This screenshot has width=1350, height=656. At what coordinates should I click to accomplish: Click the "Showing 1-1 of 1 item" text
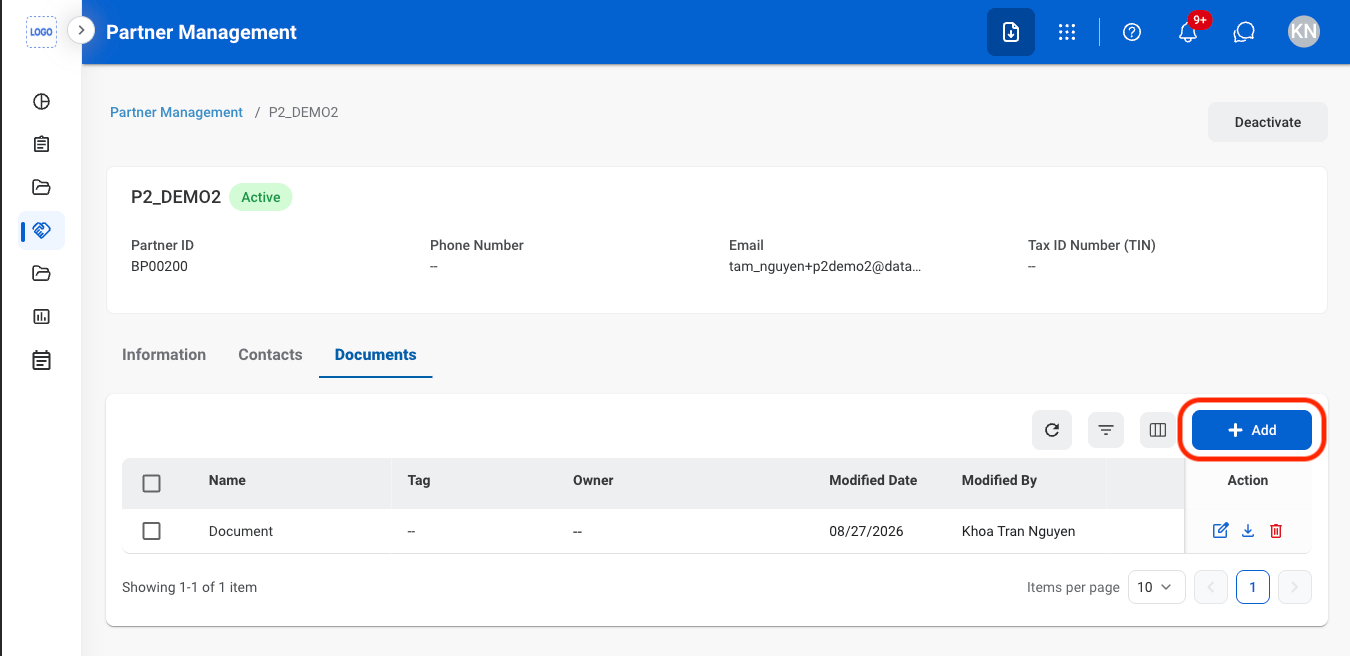click(189, 587)
